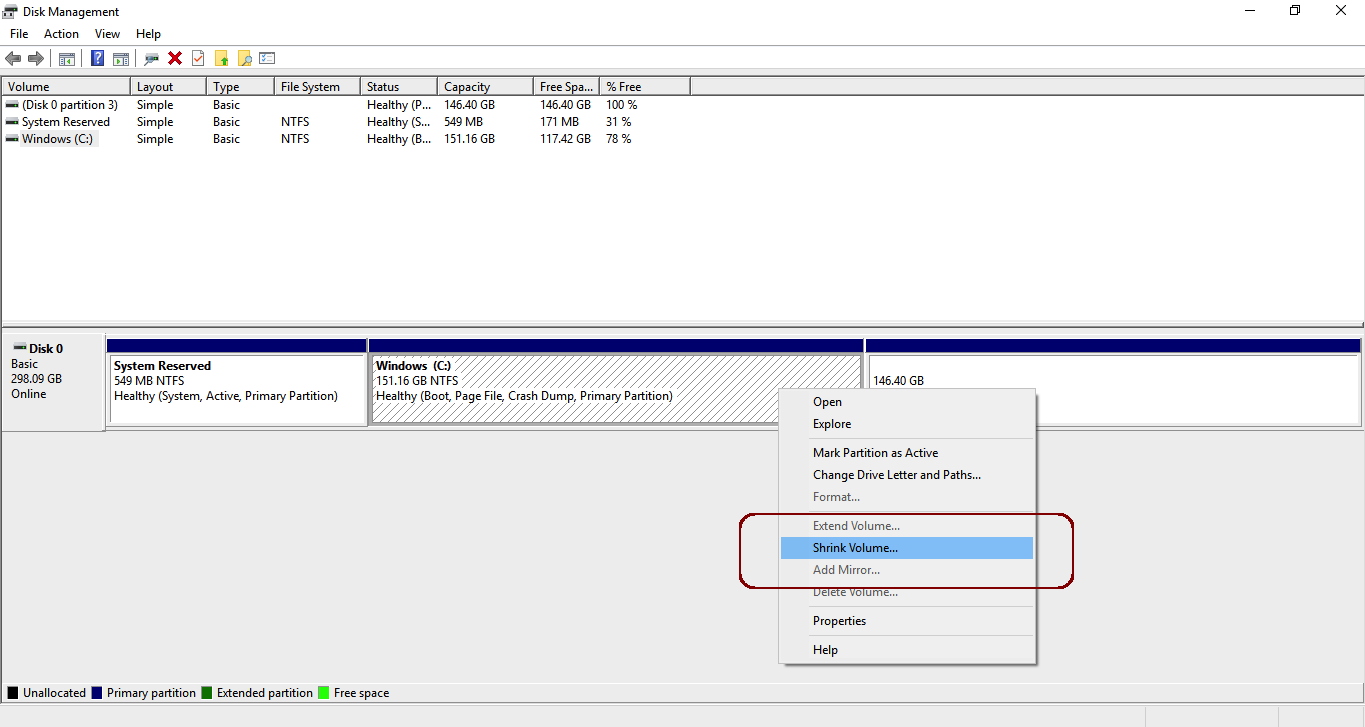1365x727 pixels.
Task: Select the Windows (C:) partition block
Action: coord(615,382)
